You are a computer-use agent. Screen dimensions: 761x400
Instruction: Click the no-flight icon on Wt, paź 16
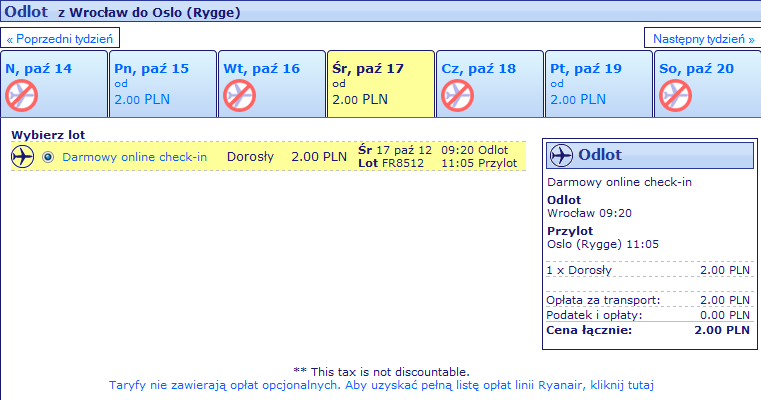tap(239, 96)
